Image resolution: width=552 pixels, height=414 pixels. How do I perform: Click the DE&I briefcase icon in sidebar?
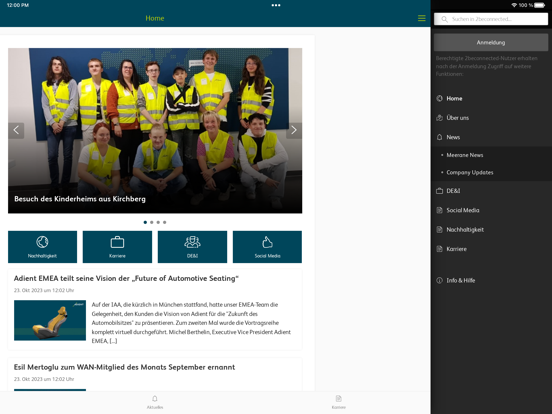point(439,191)
